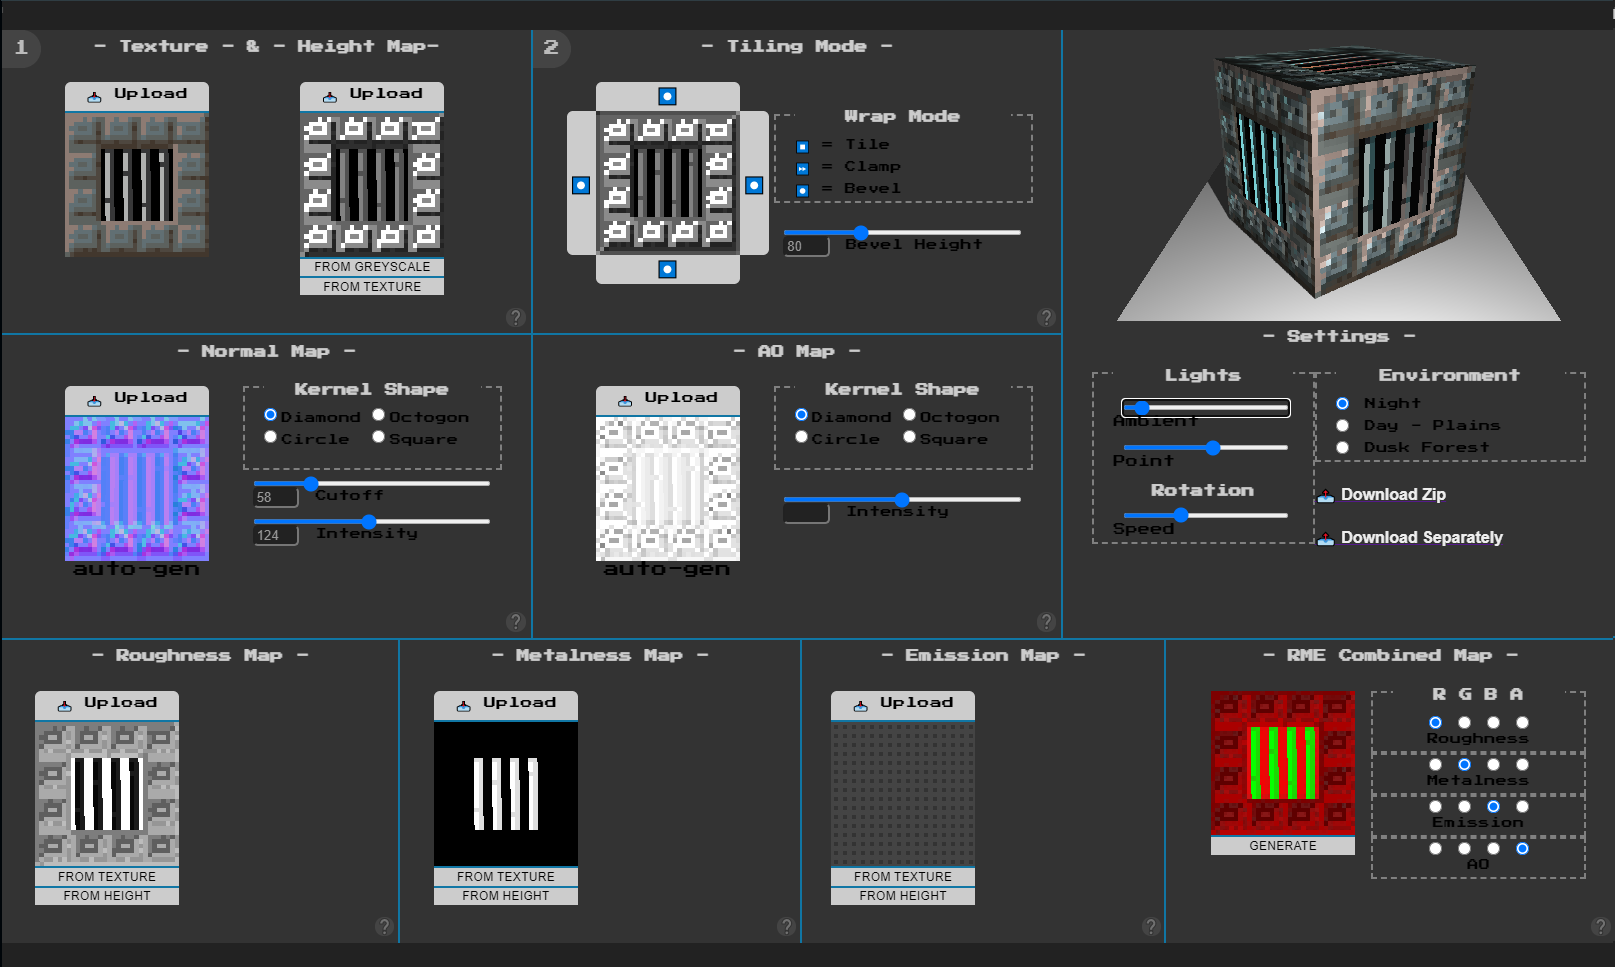Open help for the Tiling Mode panel
This screenshot has width=1615, height=967.
click(x=1046, y=317)
